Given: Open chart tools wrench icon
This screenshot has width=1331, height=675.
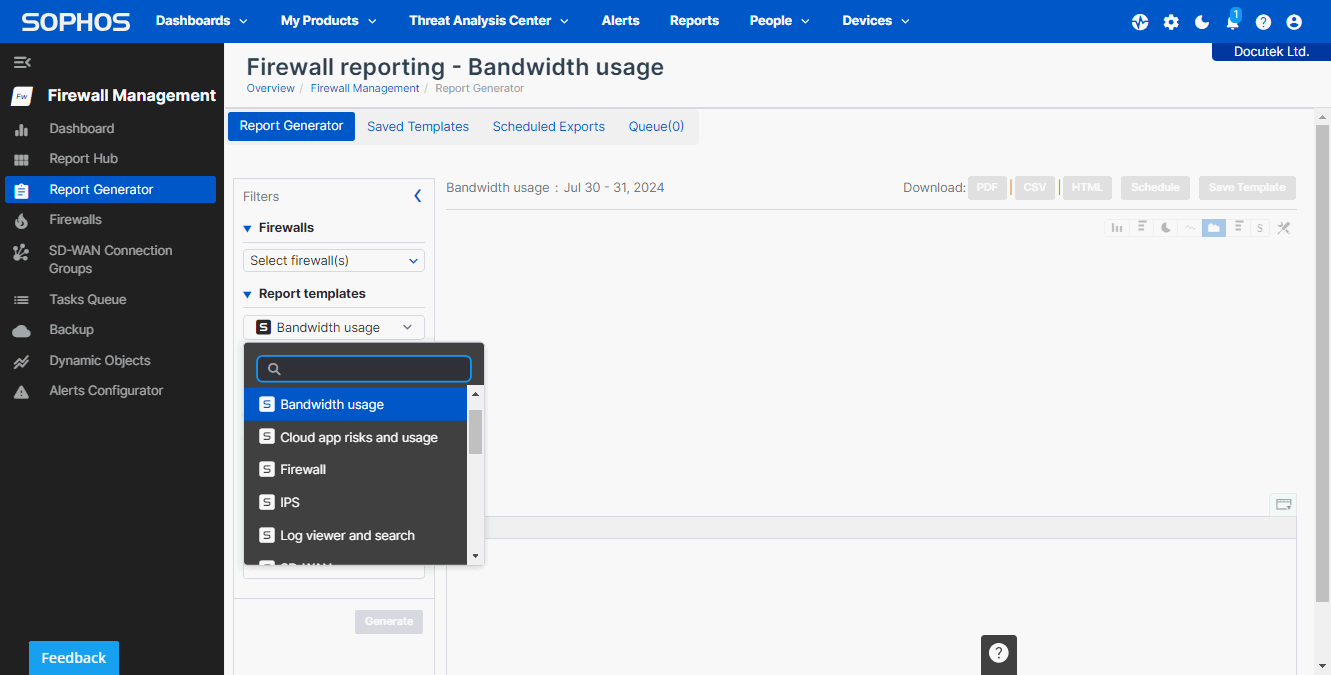Looking at the screenshot, I should [1284, 228].
